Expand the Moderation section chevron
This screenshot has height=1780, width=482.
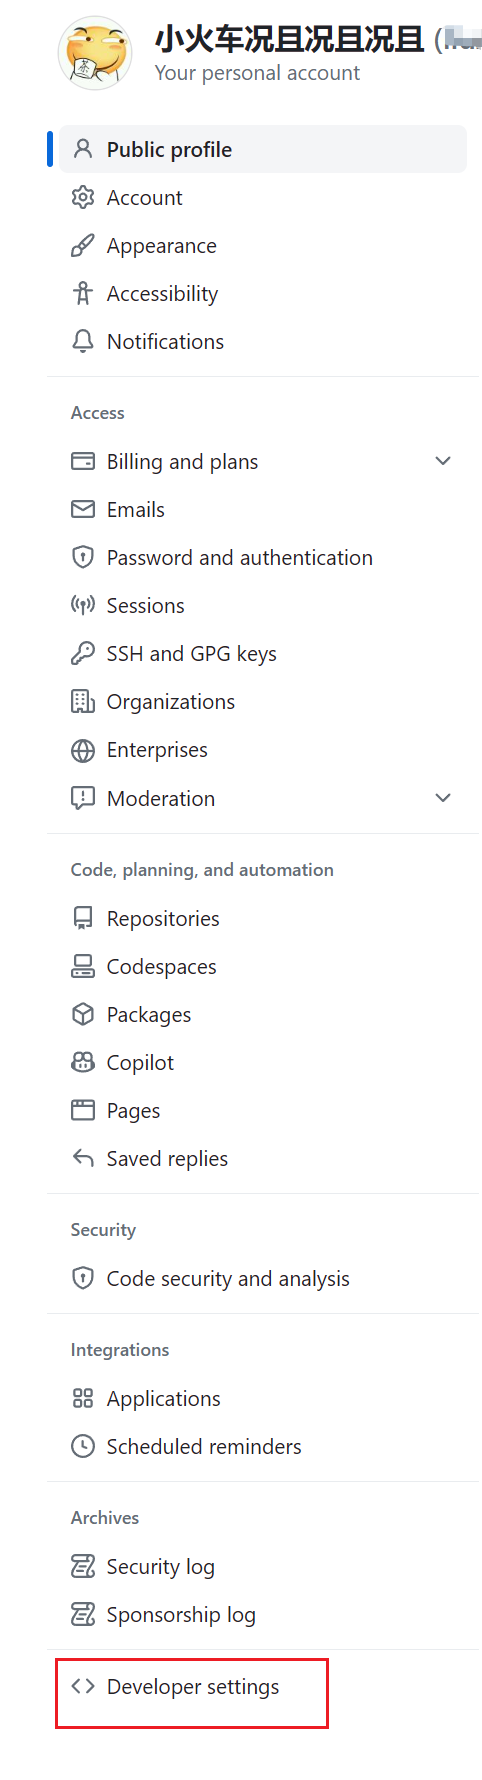[443, 798]
